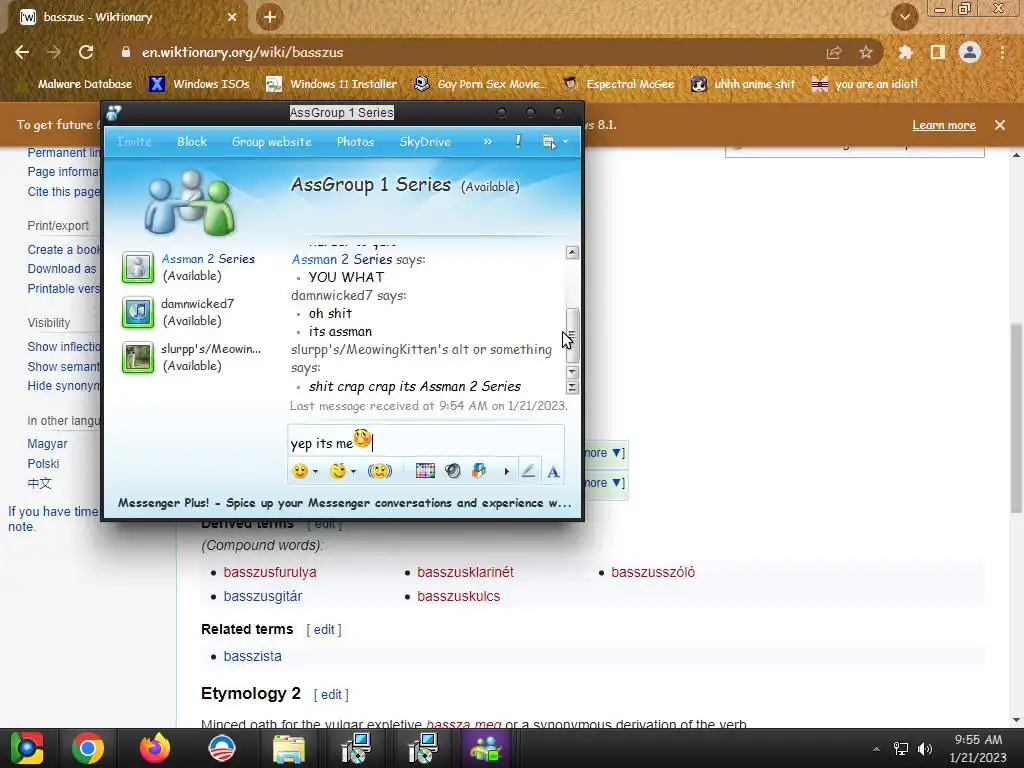Image resolution: width=1024 pixels, height=768 pixels.
Task: Open 'you are an idiot!' bookmark
Action: 864,84
